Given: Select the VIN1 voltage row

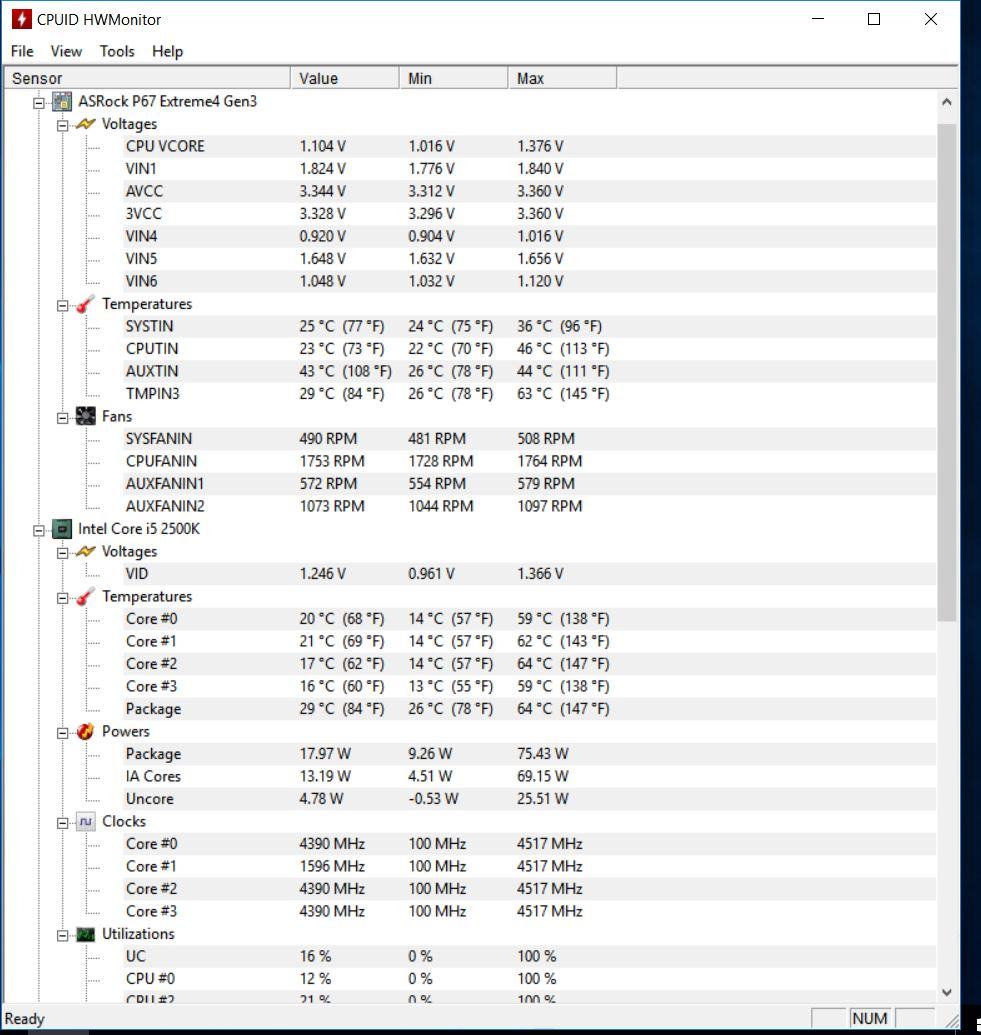Looking at the screenshot, I should (x=529, y=169).
